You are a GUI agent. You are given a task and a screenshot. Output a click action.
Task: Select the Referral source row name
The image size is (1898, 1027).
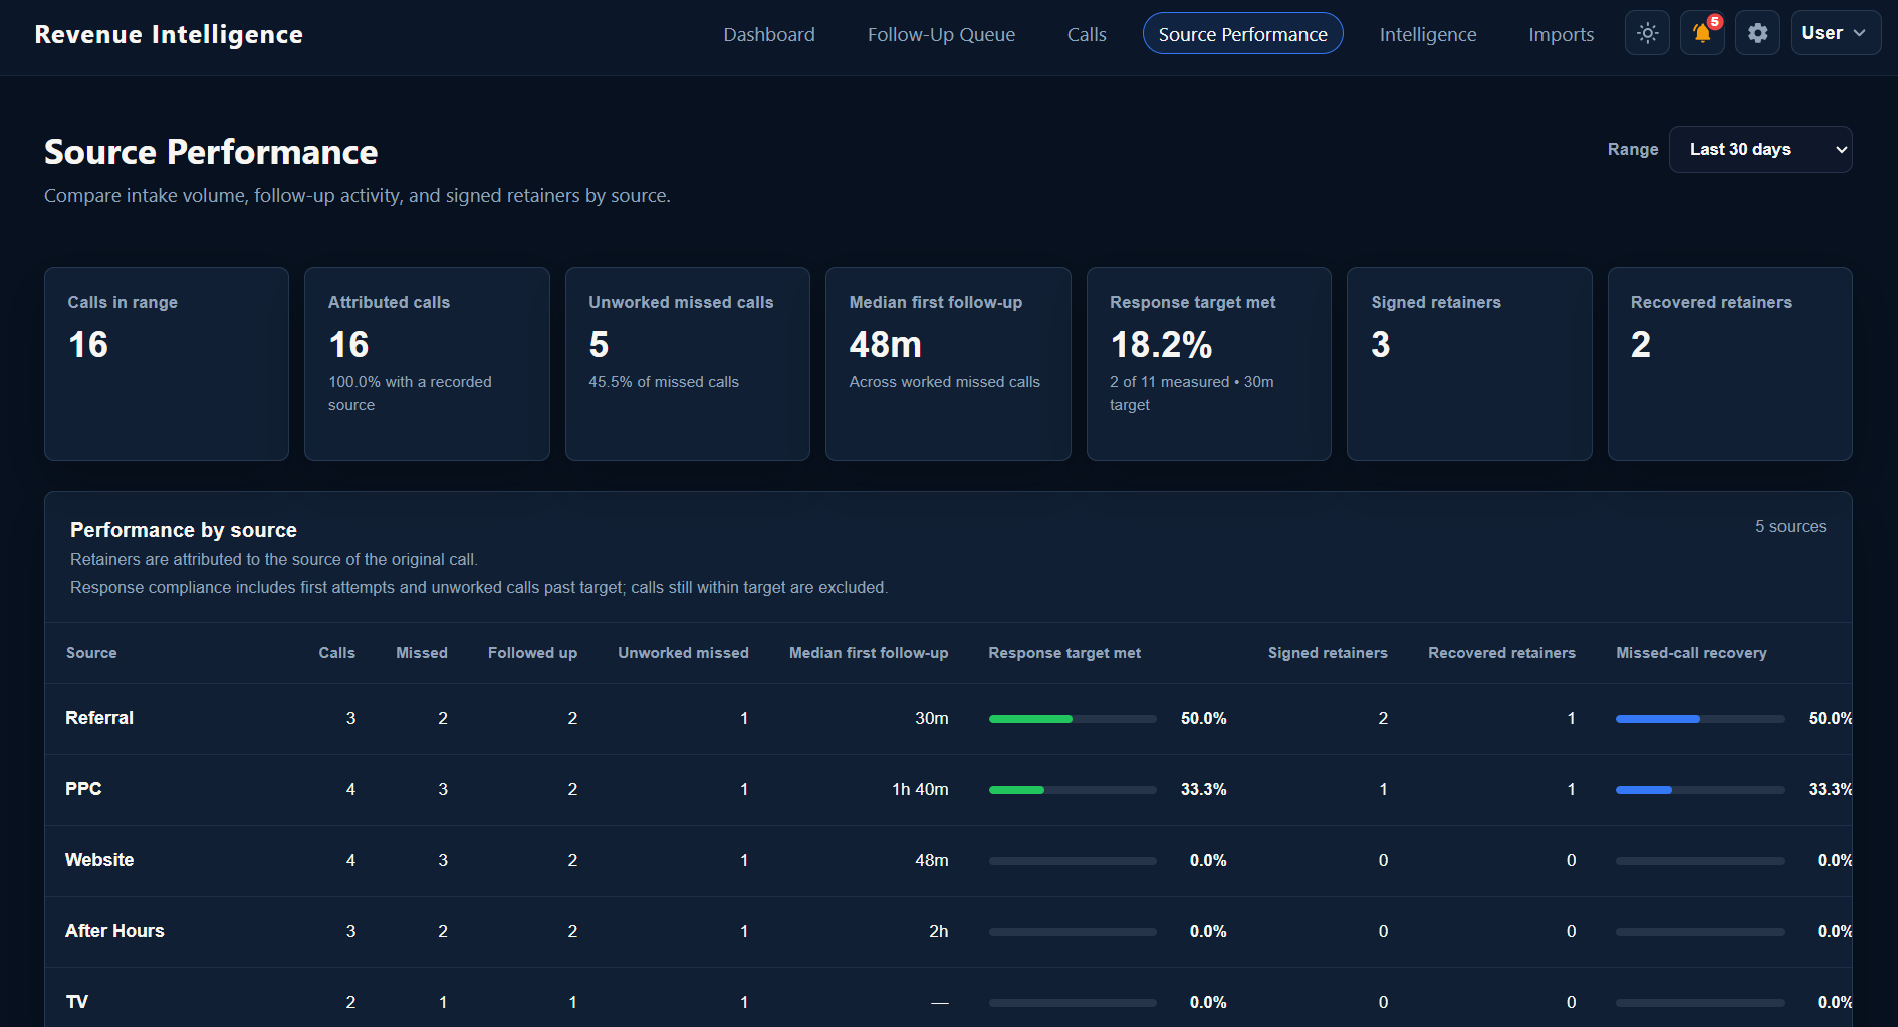(x=99, y=718)
